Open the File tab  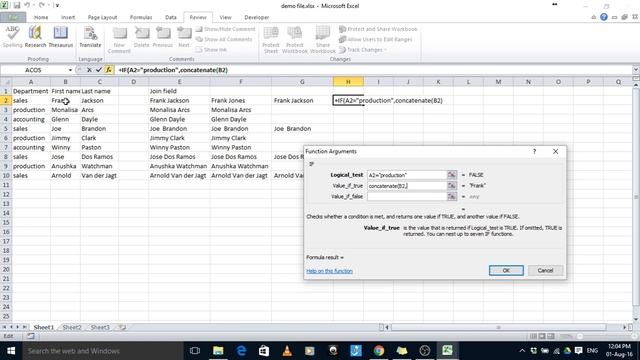13,18
